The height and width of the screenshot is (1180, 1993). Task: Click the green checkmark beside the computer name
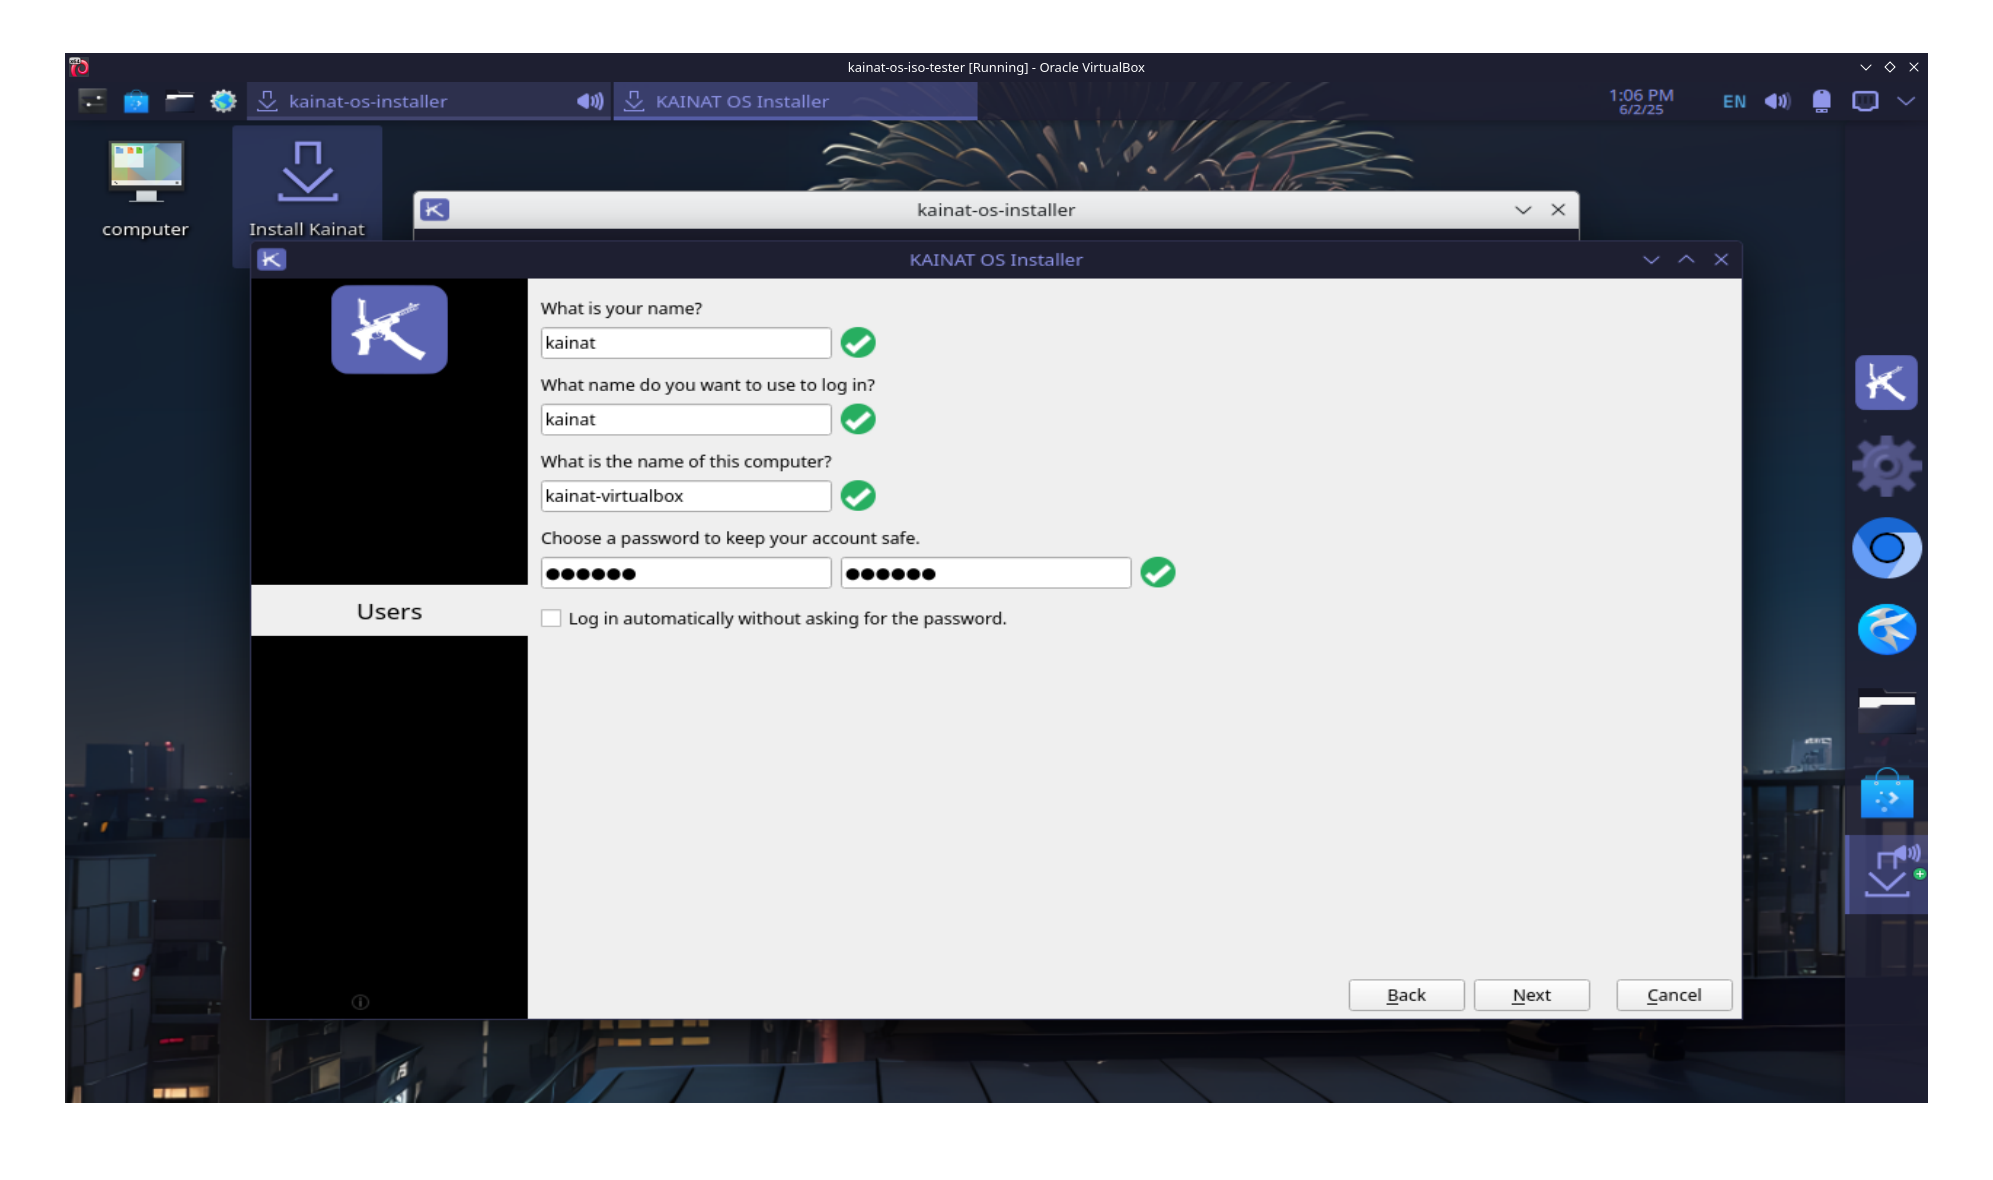coord(858,496)
